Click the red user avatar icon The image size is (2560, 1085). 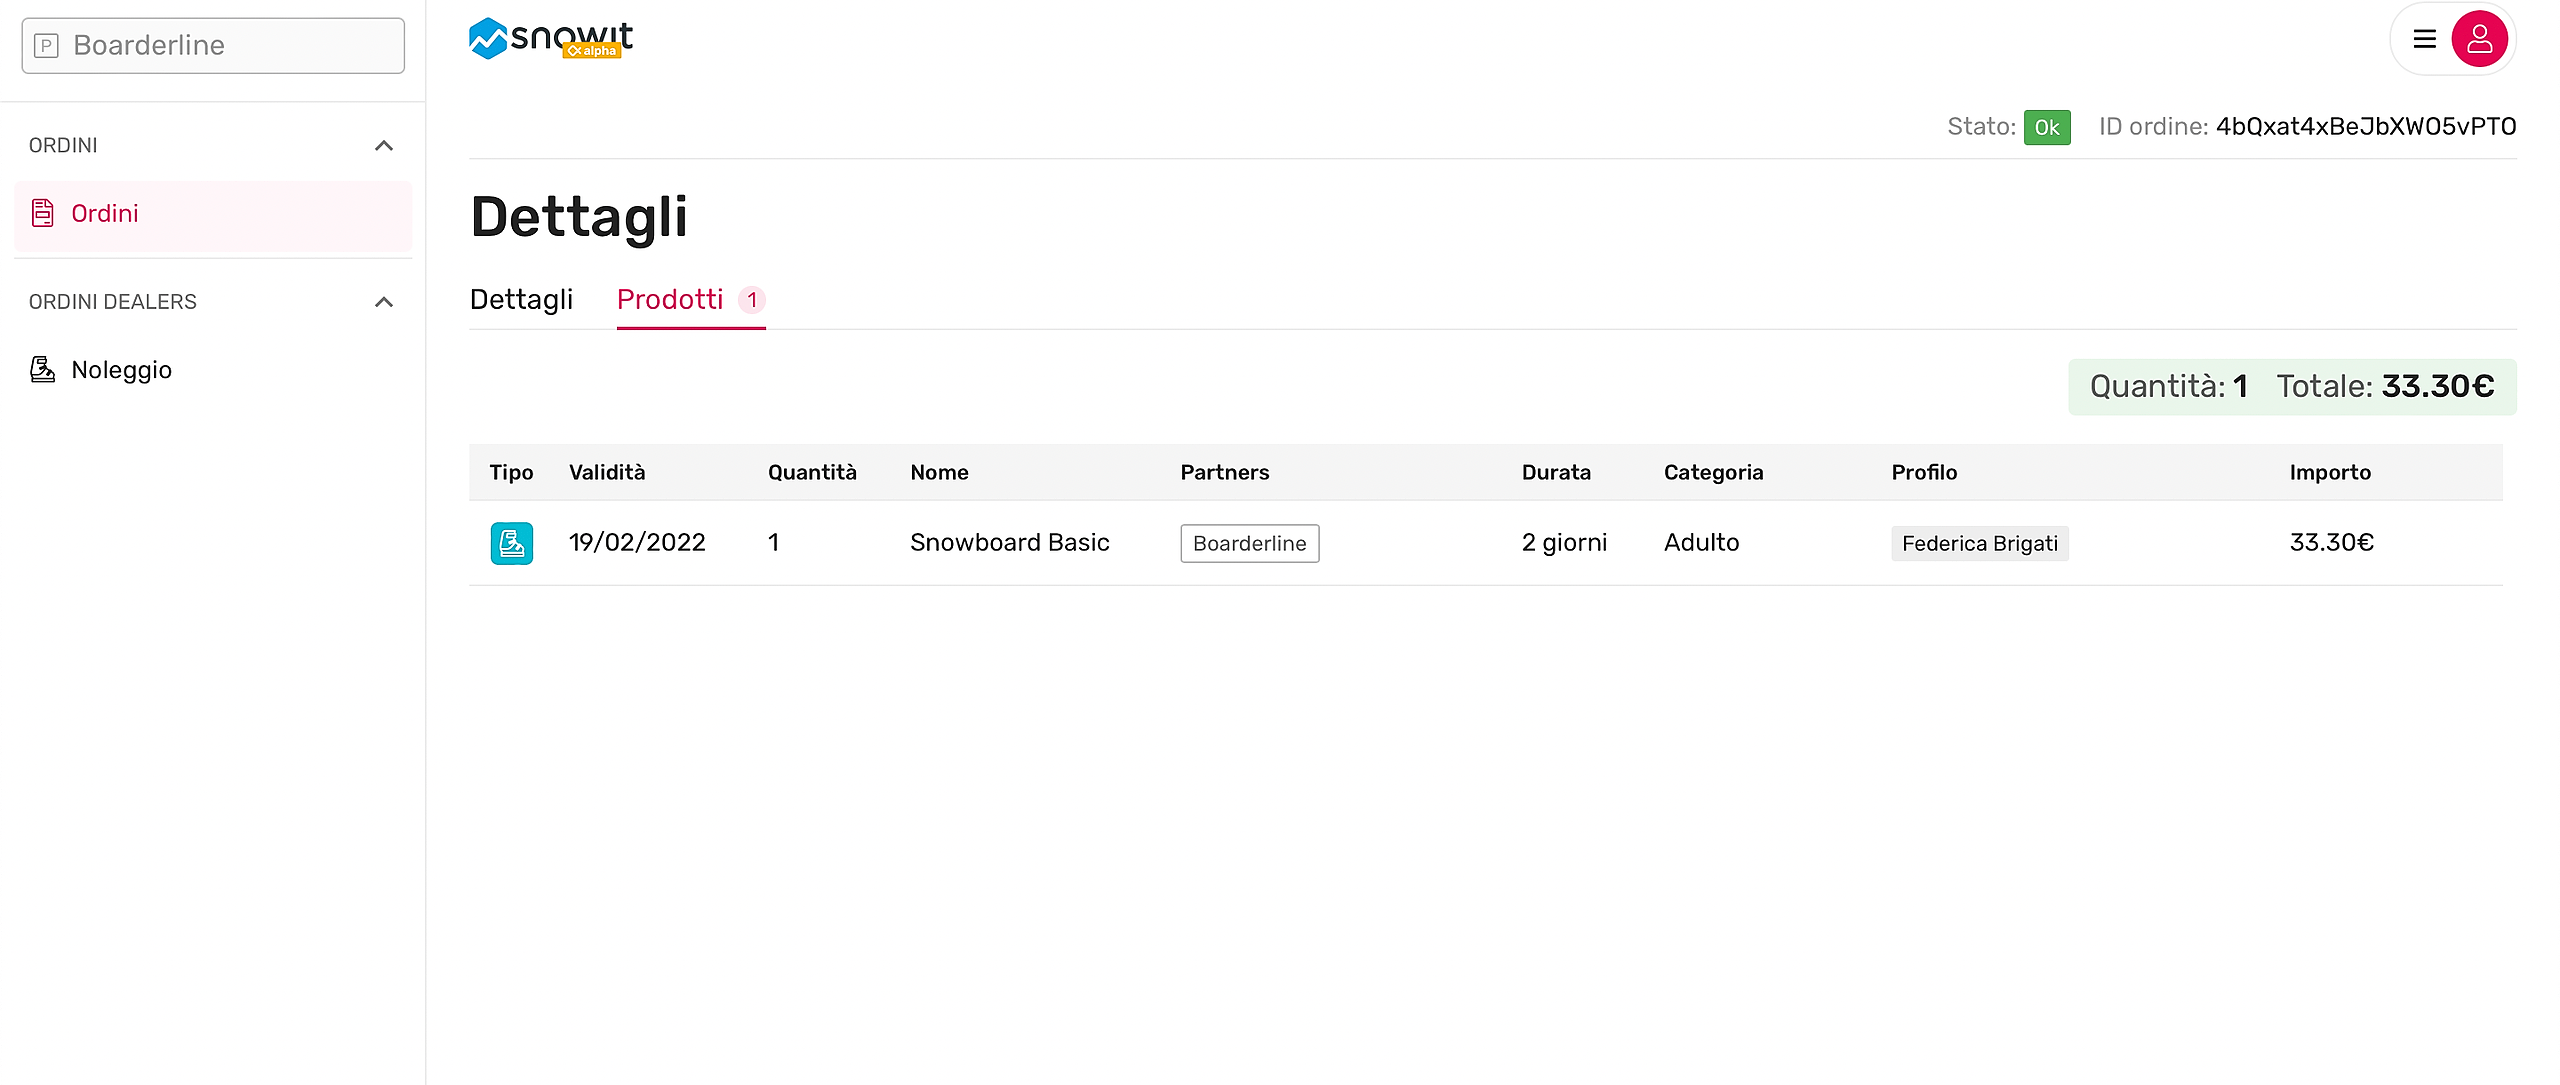pos(2478,39)
